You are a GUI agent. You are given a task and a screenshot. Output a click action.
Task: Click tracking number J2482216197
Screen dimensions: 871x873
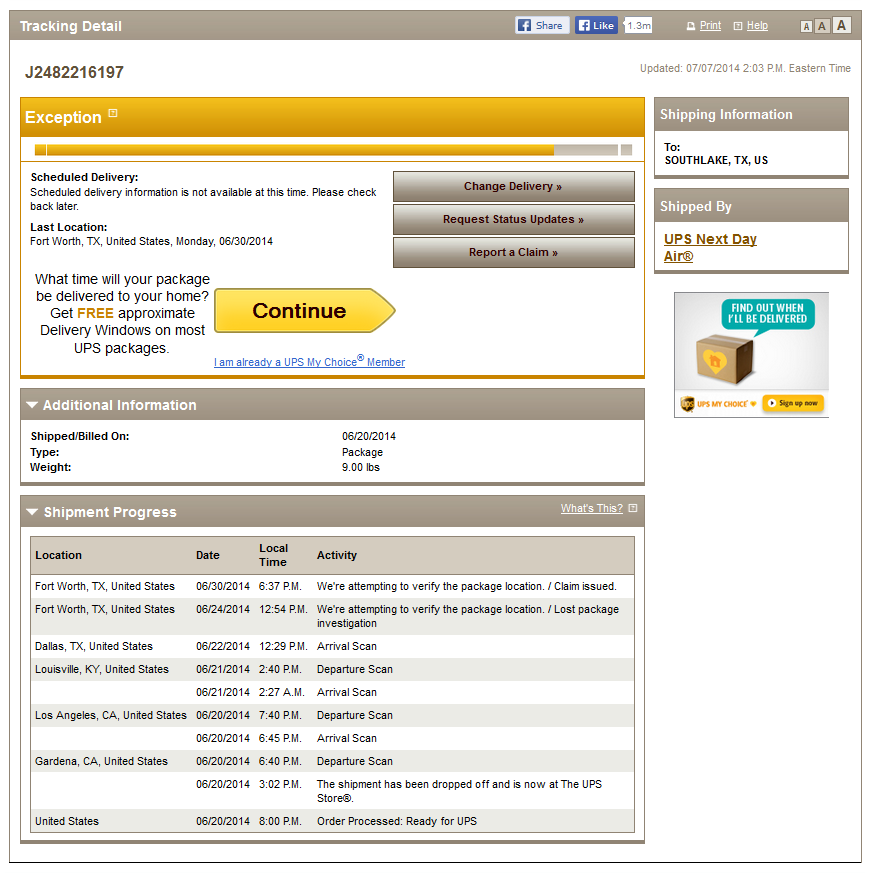[75, 72]
